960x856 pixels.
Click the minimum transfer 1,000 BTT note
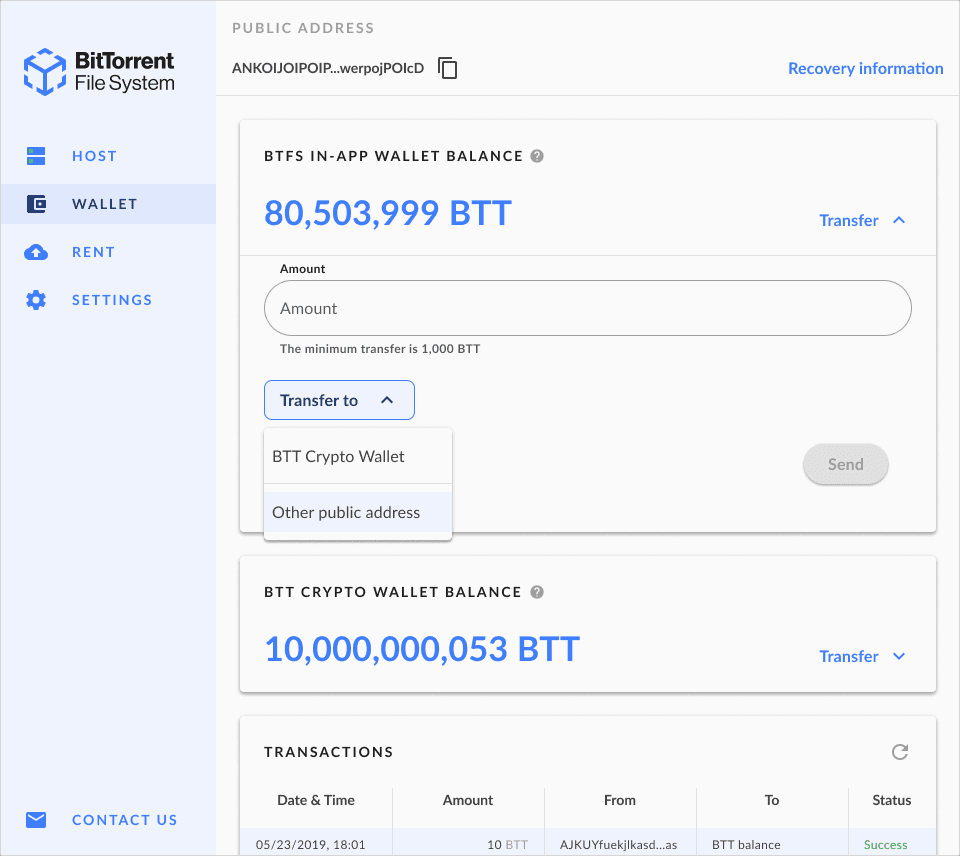click(x=380, y=349)
